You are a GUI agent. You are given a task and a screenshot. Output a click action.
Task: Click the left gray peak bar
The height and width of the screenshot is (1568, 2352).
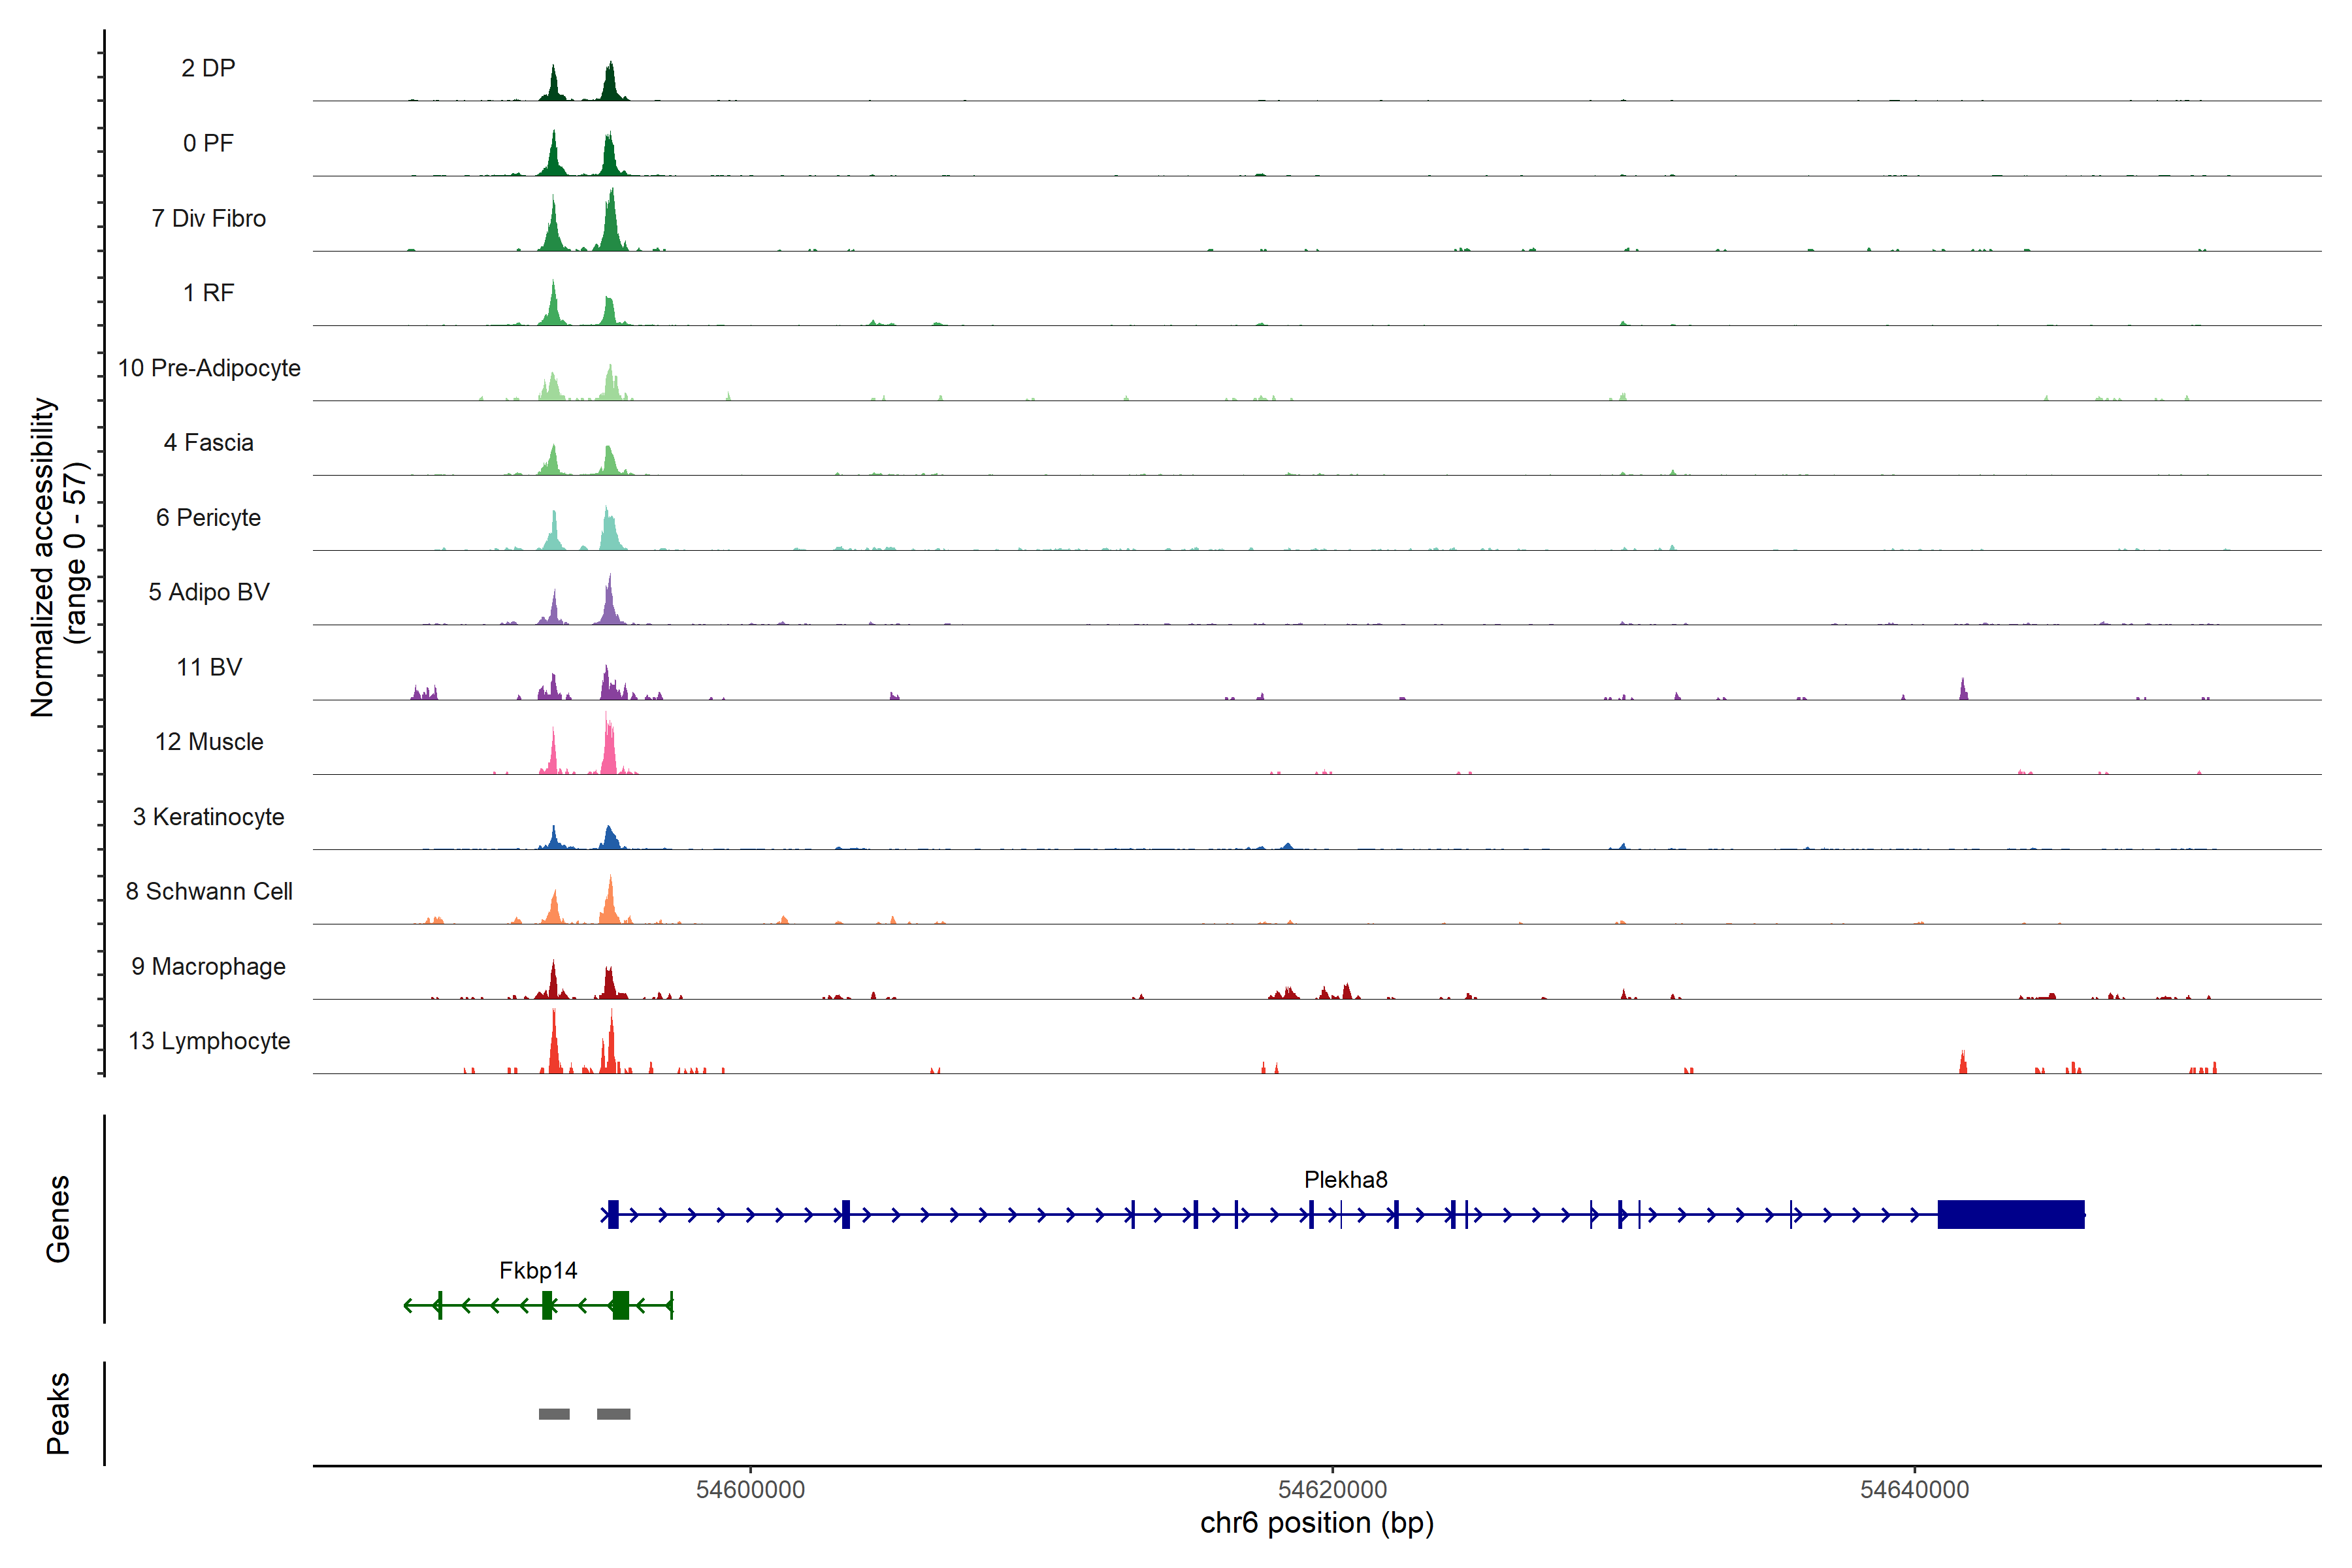tap(554, 1414)
